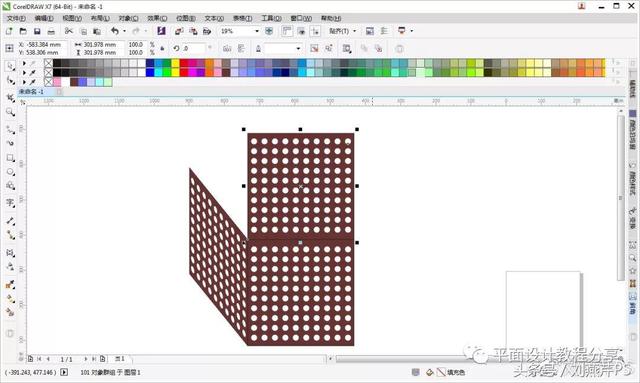
Task: Click the Cut scissors icon
Action: pos(69,31)
